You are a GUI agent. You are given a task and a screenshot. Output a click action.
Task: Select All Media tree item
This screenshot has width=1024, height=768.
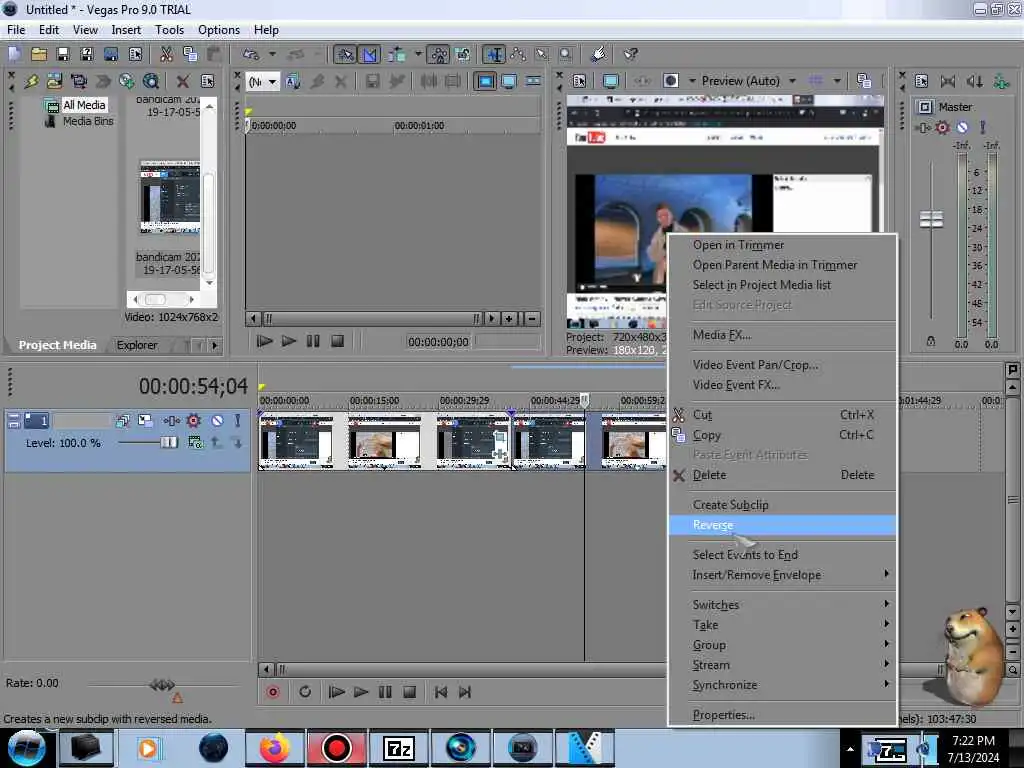point(84,105)
